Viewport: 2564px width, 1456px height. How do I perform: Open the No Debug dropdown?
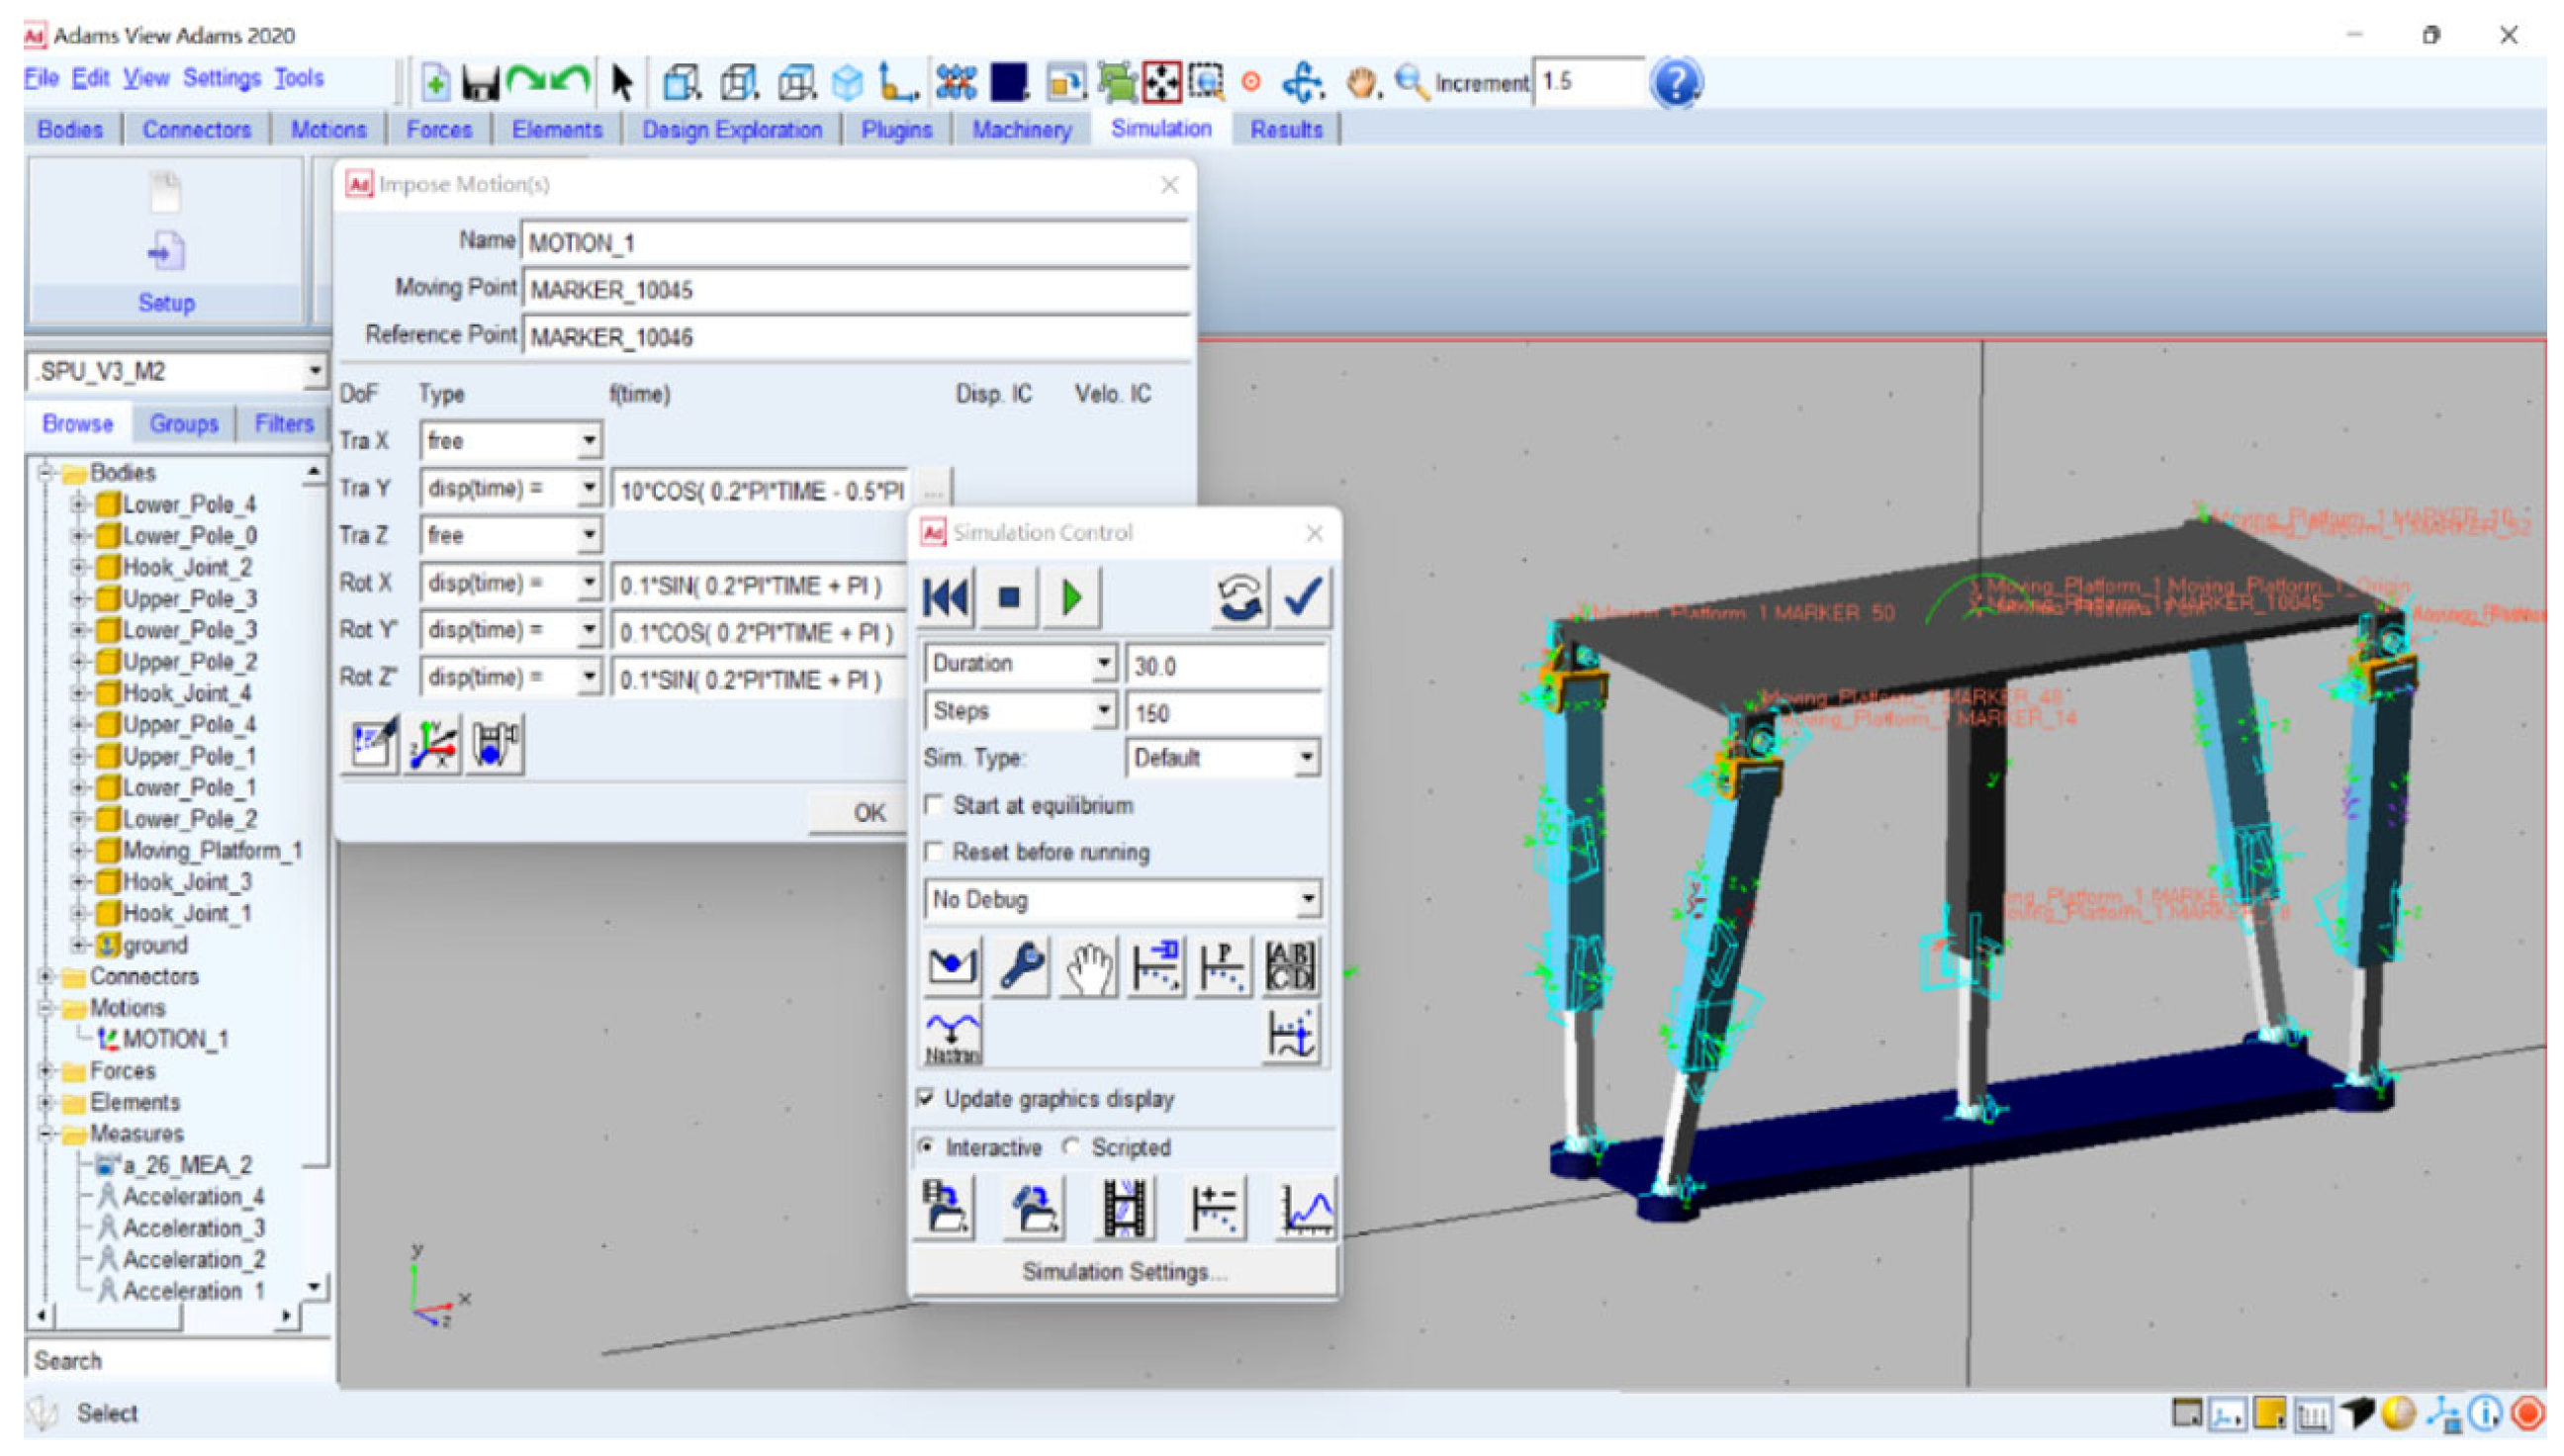point(1306,900)
